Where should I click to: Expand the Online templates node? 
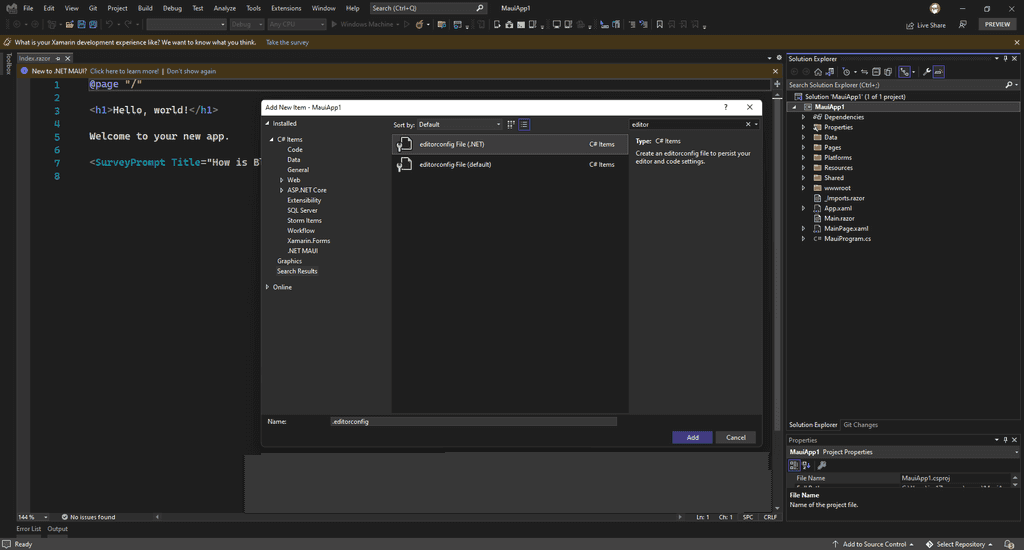[267, 287]
